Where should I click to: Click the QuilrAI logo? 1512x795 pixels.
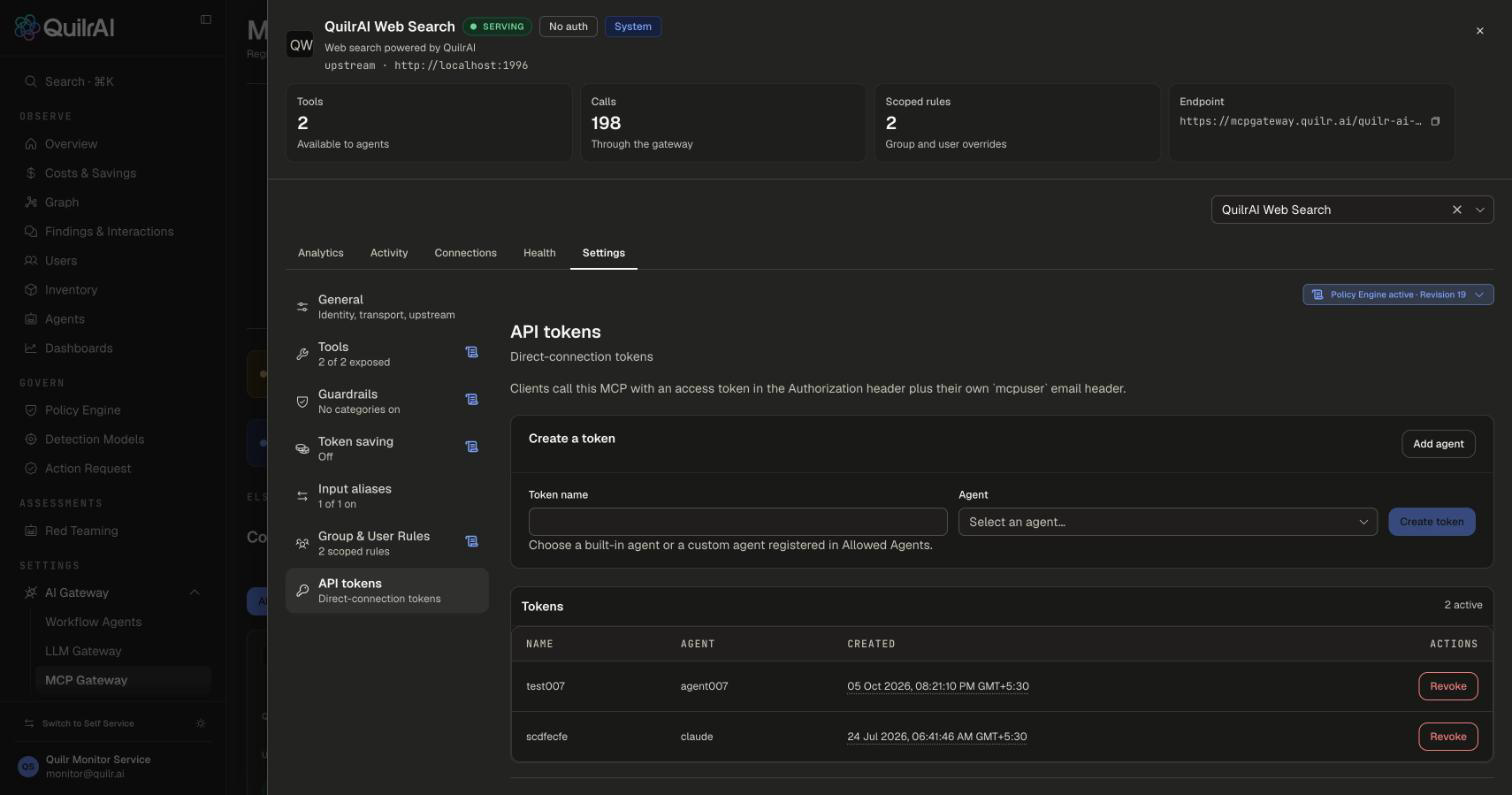pos(64,27)
